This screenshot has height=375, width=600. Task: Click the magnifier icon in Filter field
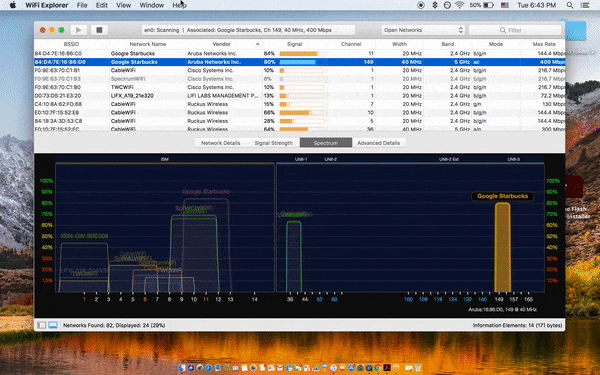tap(502, 30)
